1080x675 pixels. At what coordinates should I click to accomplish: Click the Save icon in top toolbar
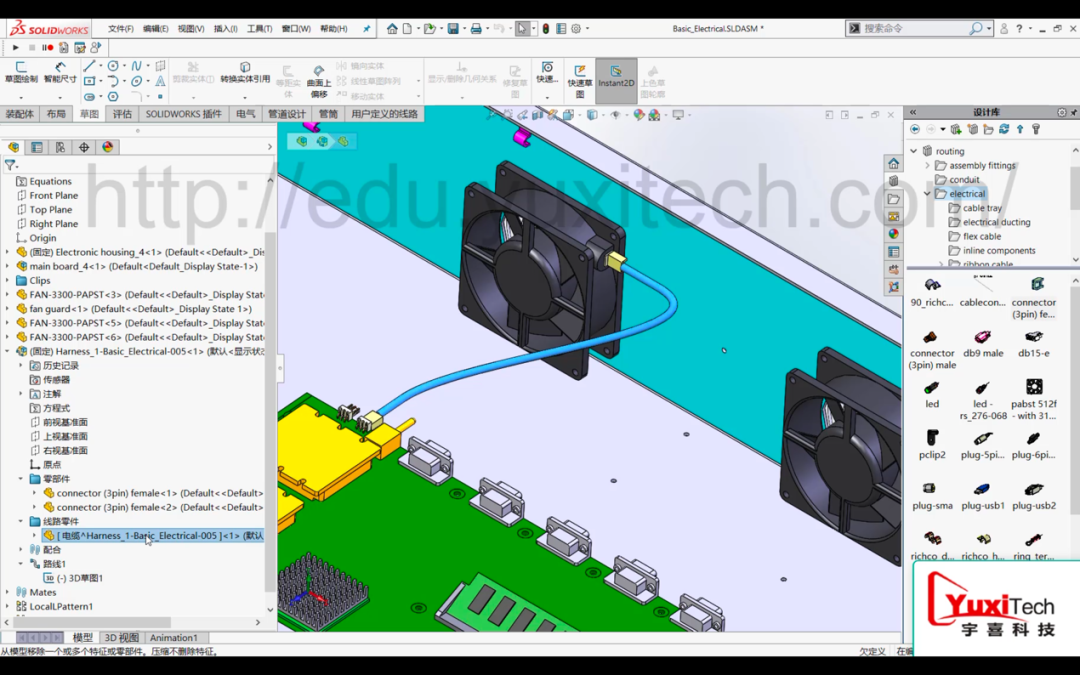point(453,28)
